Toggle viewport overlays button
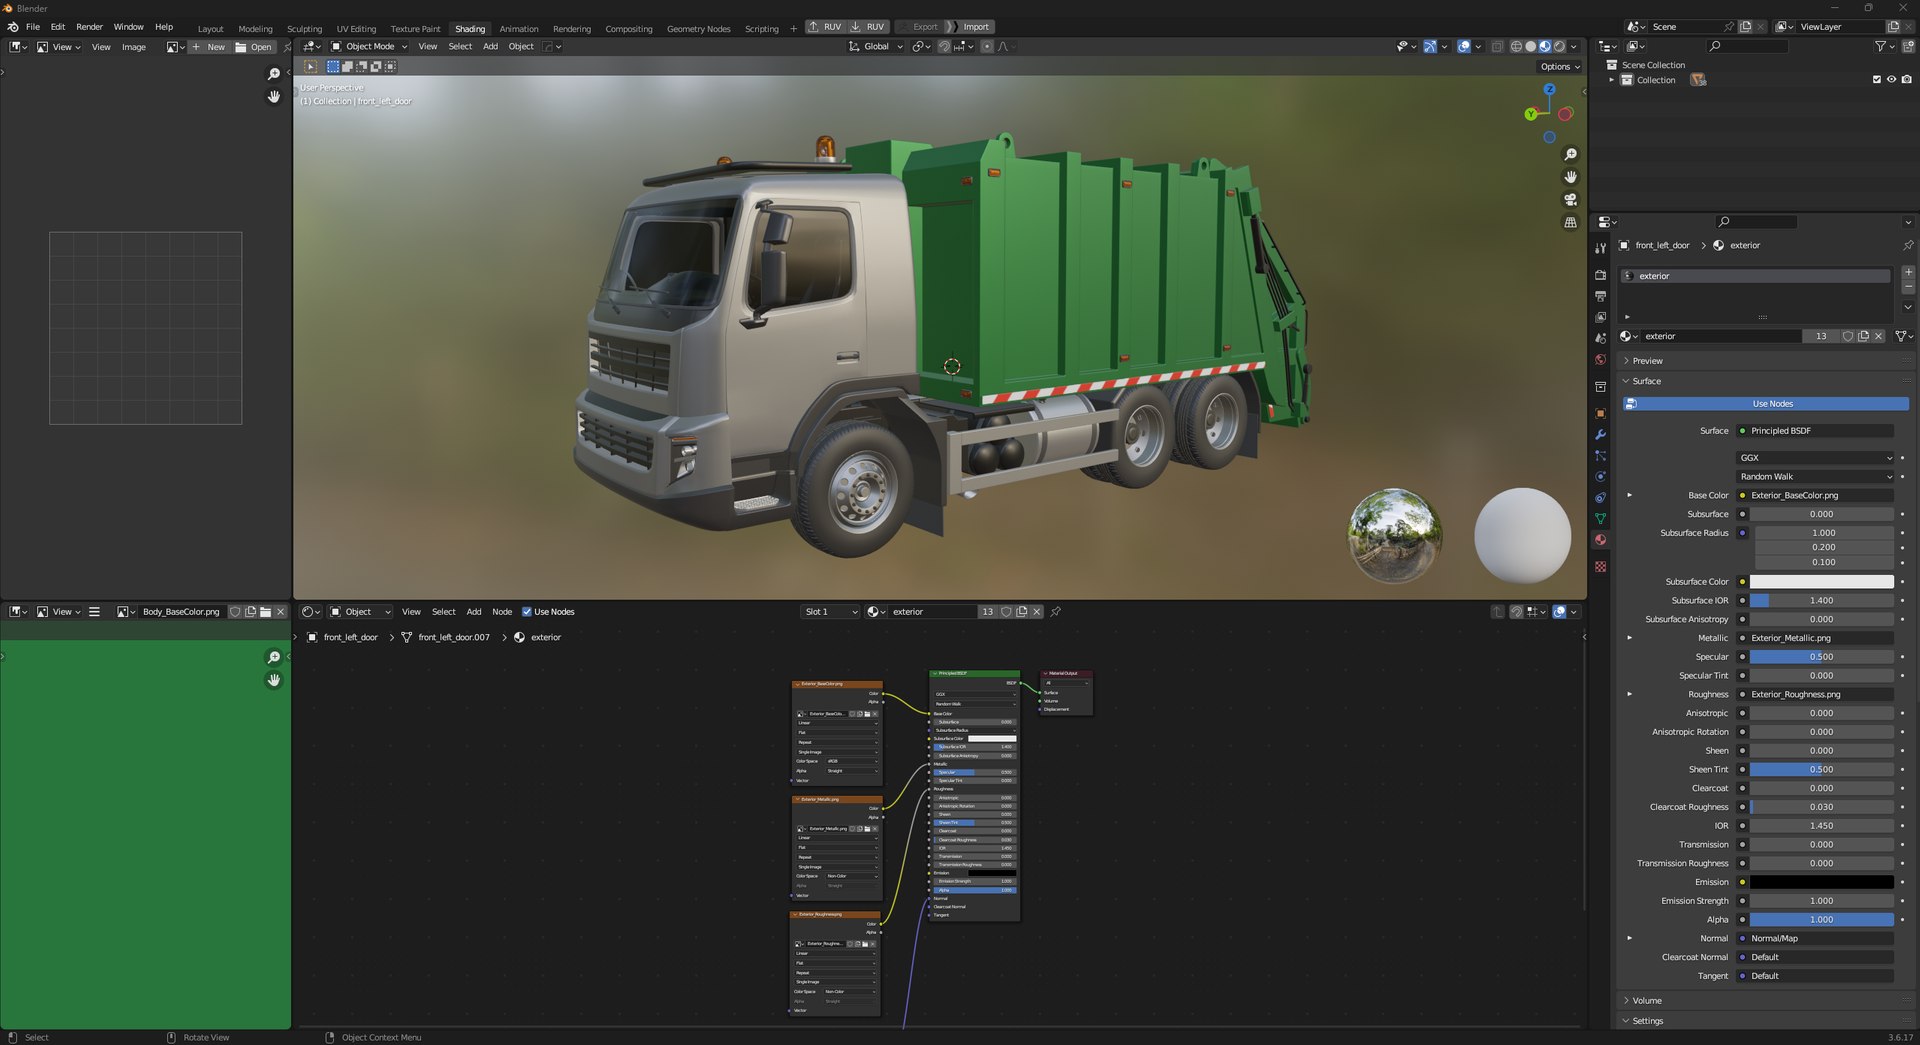Screen dimensions: 1920x1045 pyautogui.click(x=1464, y=47)
